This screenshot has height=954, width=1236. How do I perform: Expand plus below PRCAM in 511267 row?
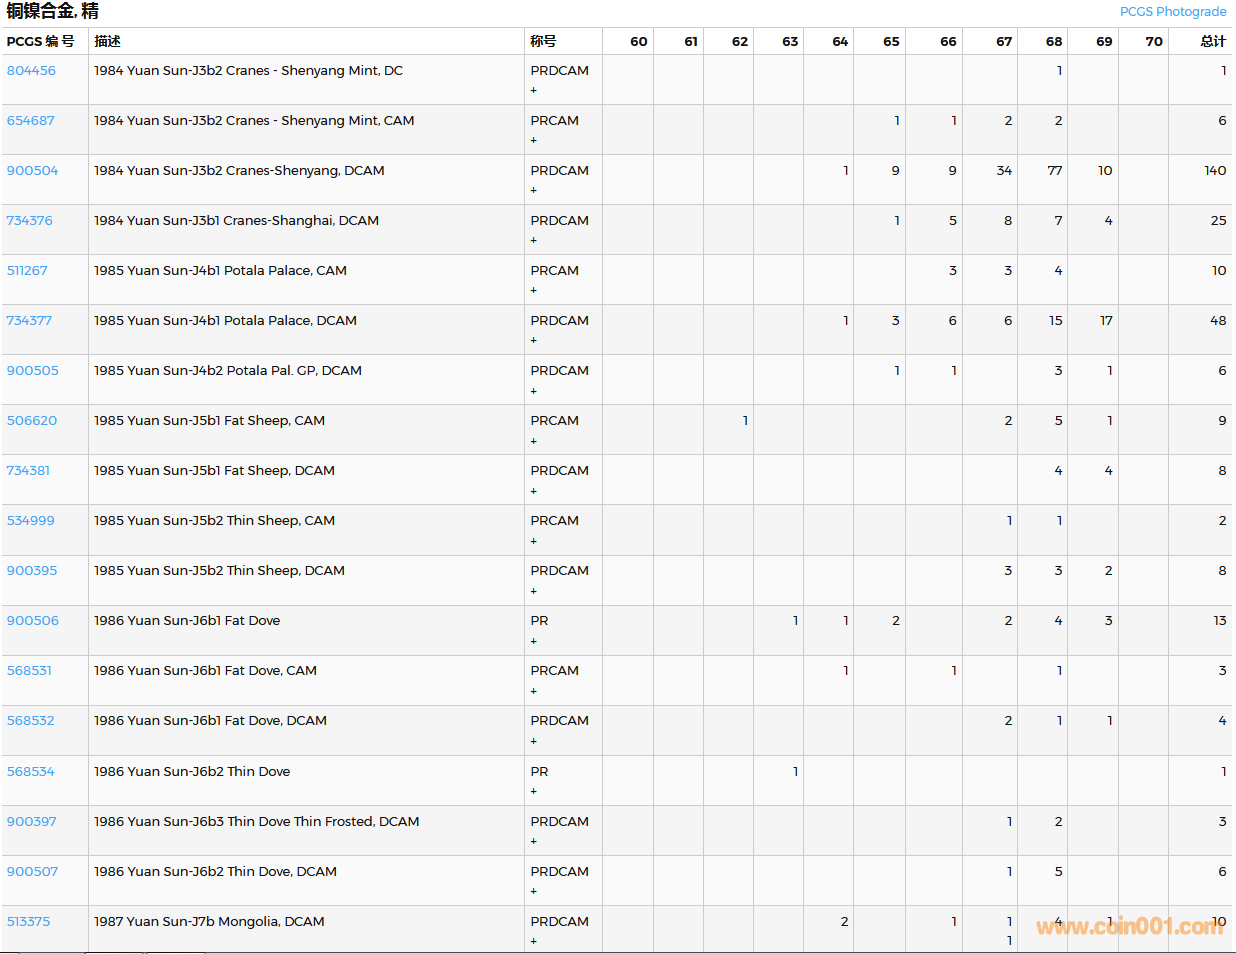point(534,290)
